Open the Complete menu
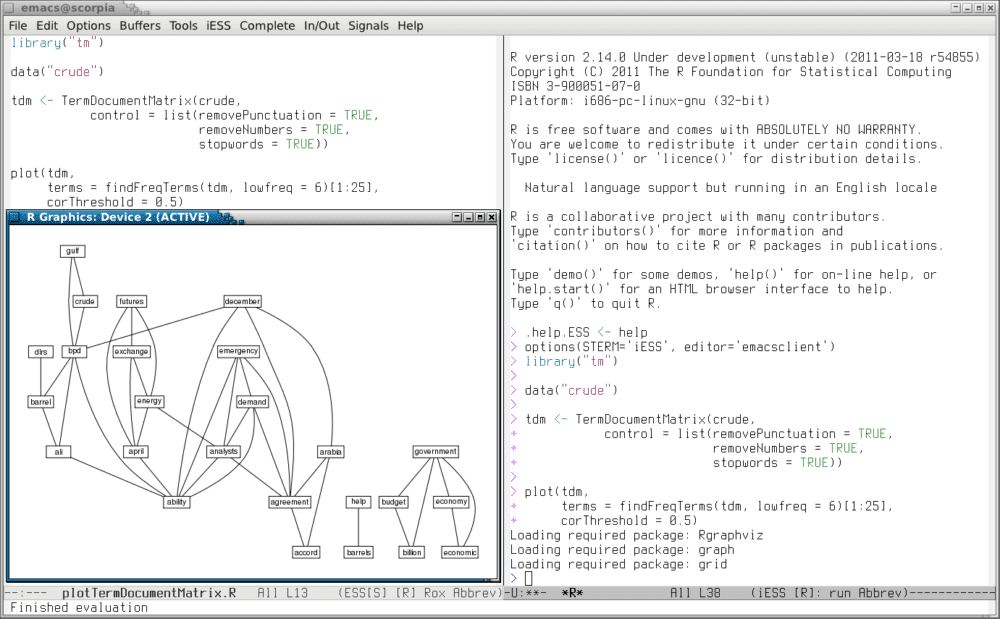This screenshot has width=1000, height=619. click(x=267, y=25)
